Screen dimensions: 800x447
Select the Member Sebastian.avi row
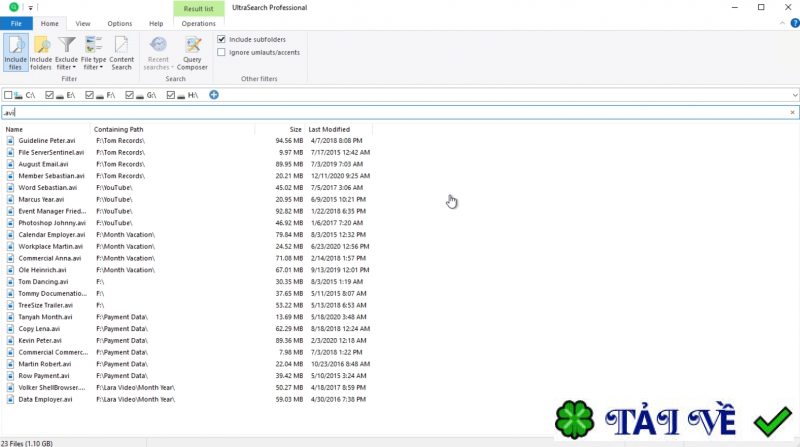188,176
